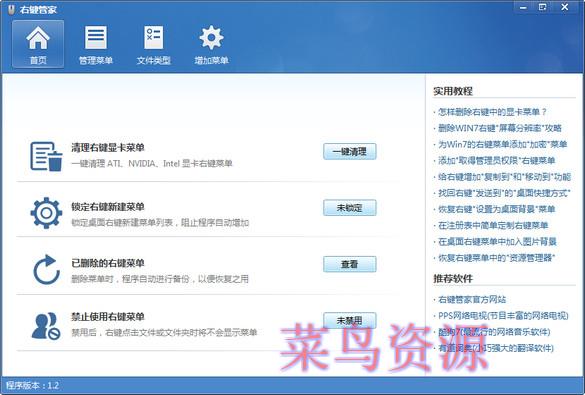
Task: Open tutorial 为Win7的右键菜单添加"加密"菜单
Action: click(x=503, y=144)
